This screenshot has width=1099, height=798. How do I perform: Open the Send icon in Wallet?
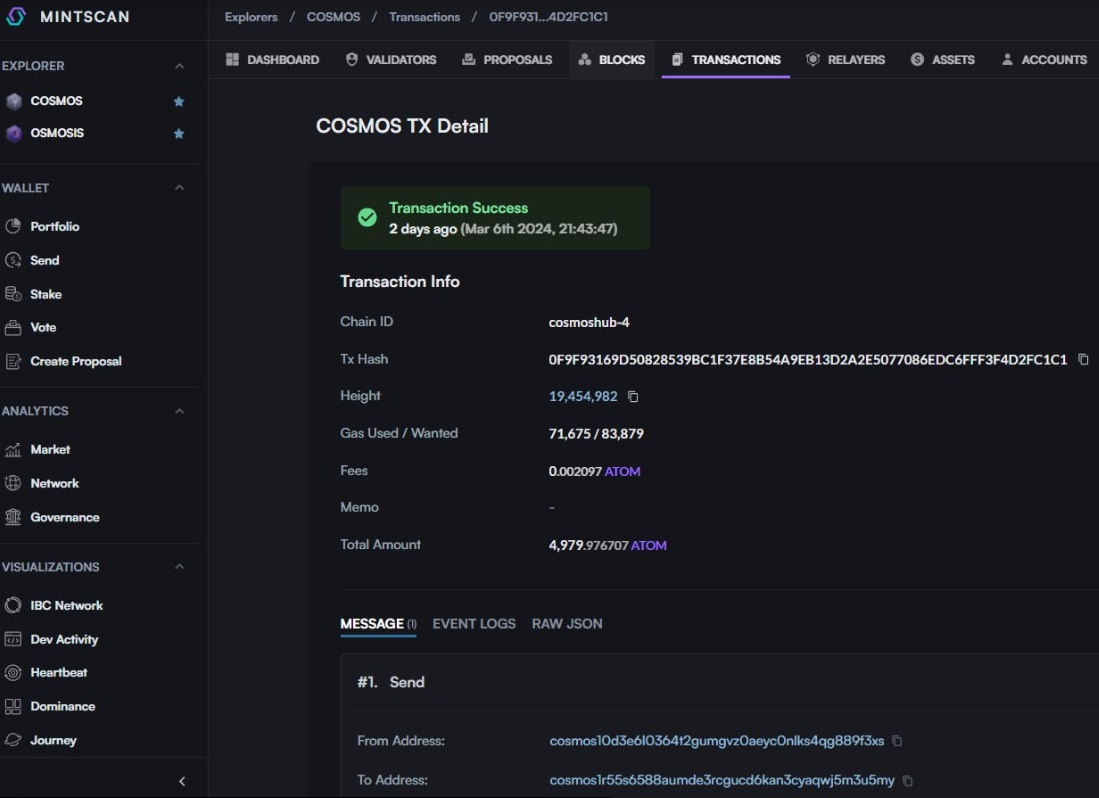[13, 260]
